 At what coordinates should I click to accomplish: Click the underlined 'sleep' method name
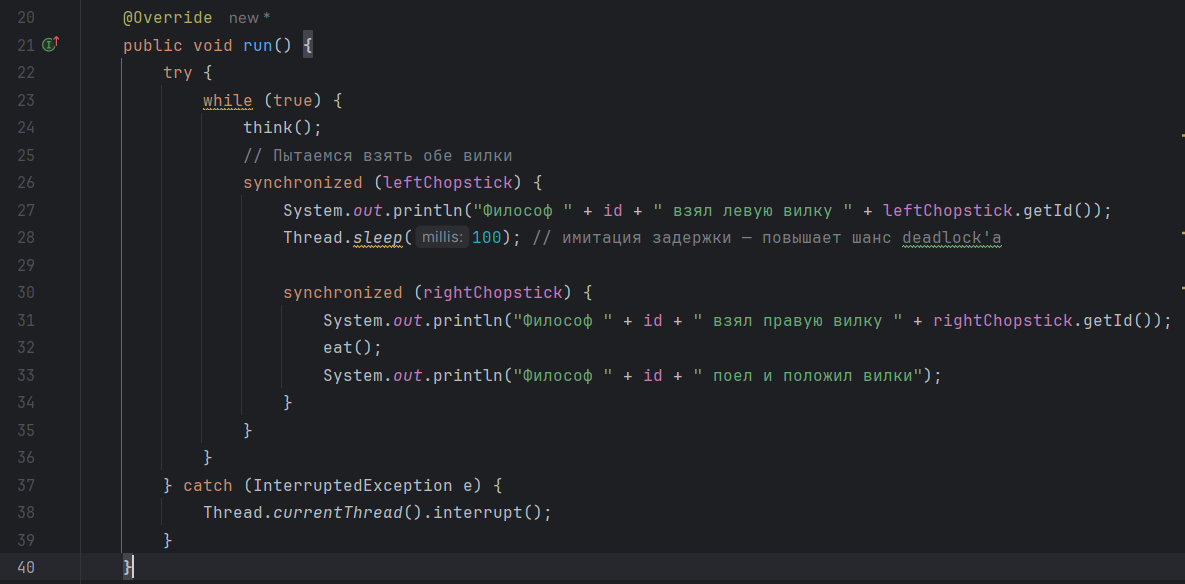(378, 238)
